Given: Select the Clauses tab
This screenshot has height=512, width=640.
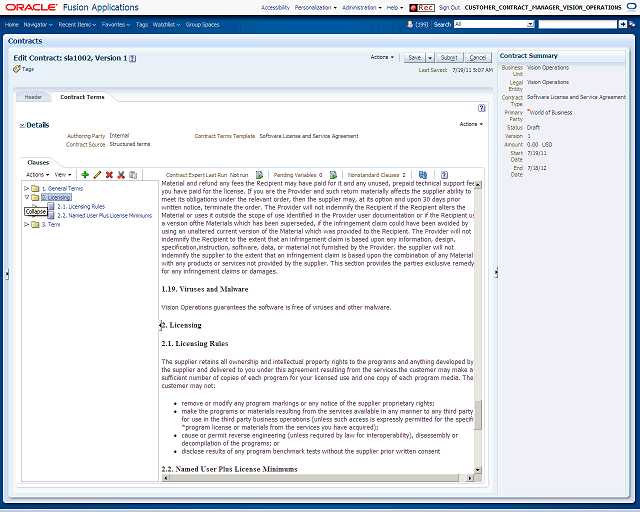Looking at the screenshot, I should 38,163.
